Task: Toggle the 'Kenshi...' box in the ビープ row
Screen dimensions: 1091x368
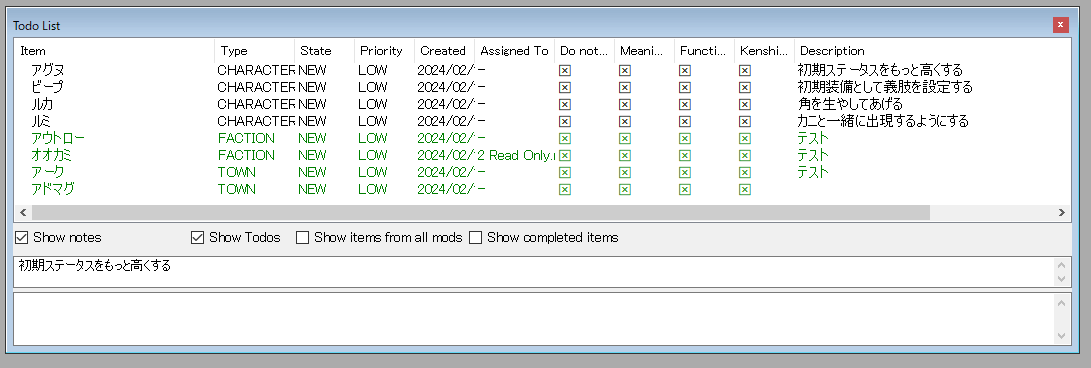Action: point(744,87)
